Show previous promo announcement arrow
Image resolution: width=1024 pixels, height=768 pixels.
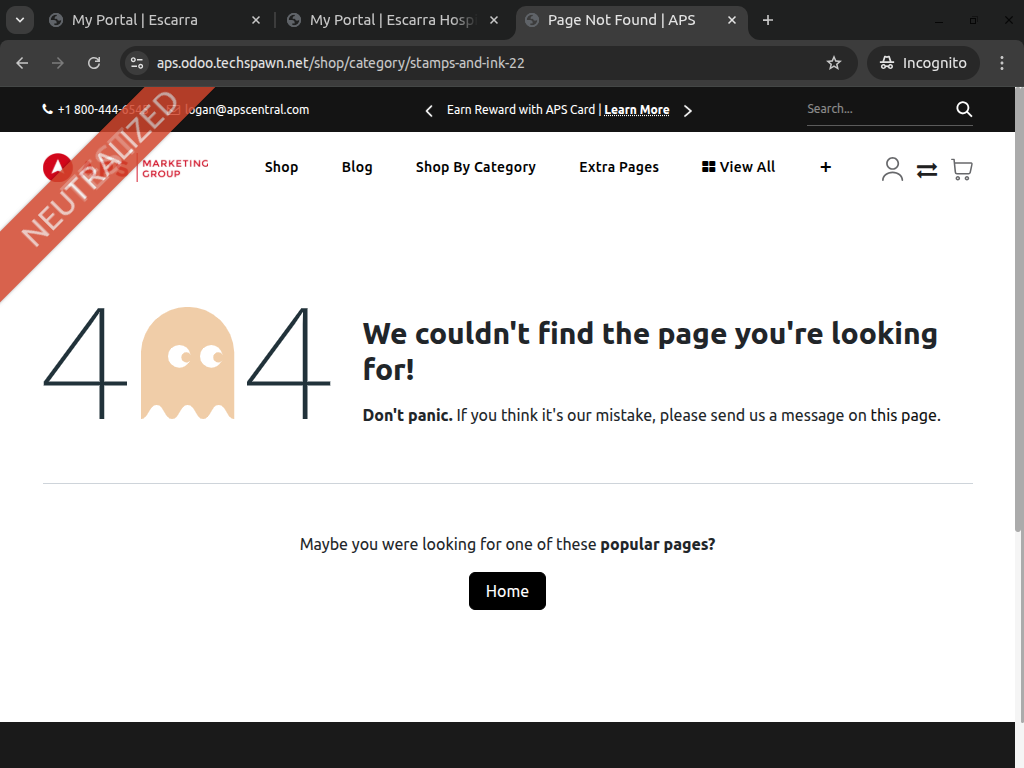tap(429, 110)
